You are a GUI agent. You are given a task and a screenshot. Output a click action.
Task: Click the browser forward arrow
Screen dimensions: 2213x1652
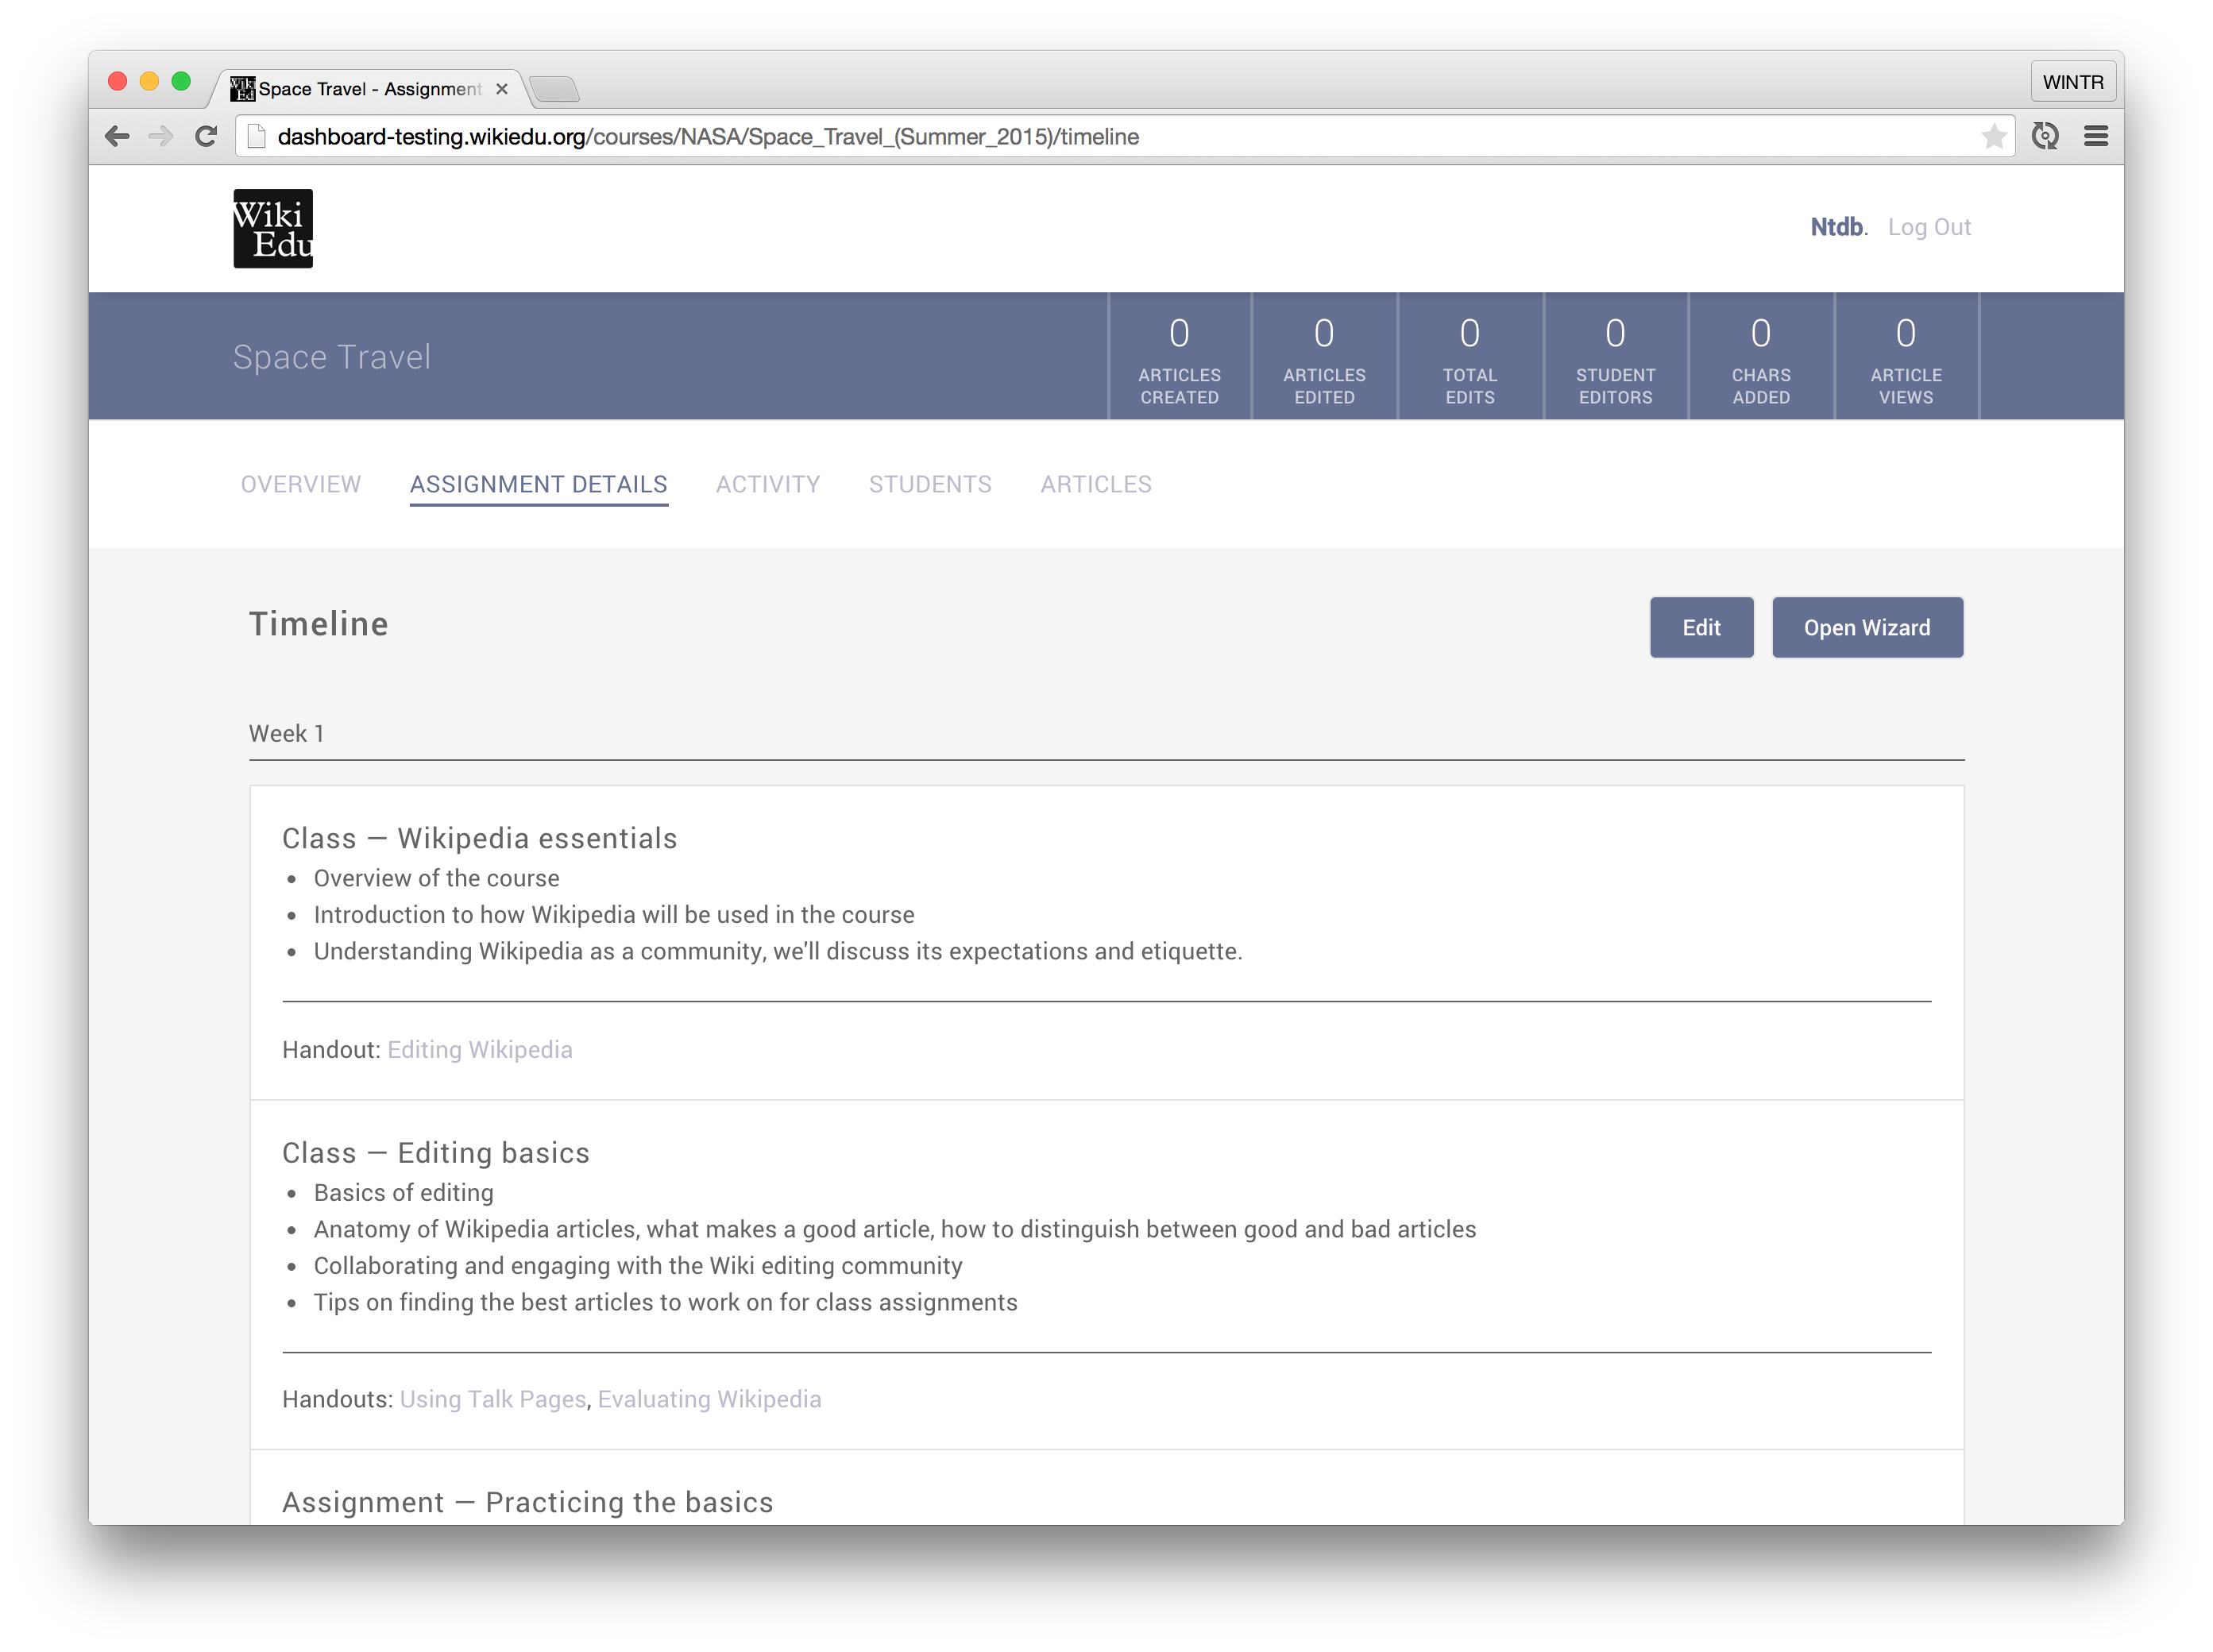[x=160, y=136]
